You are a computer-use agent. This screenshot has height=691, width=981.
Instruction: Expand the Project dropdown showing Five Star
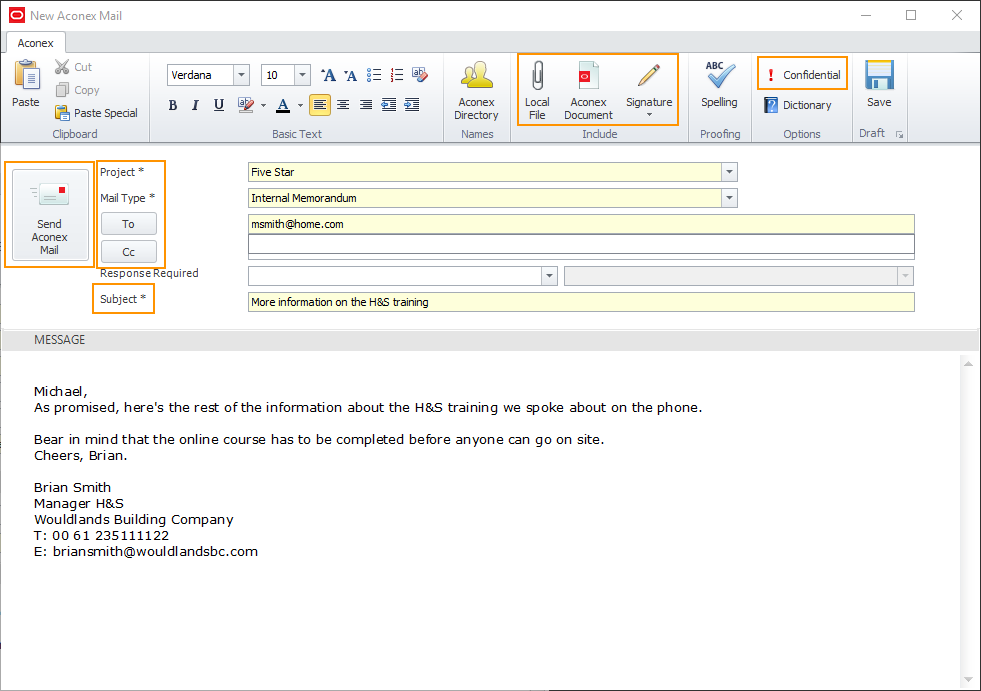coord(729,172)
